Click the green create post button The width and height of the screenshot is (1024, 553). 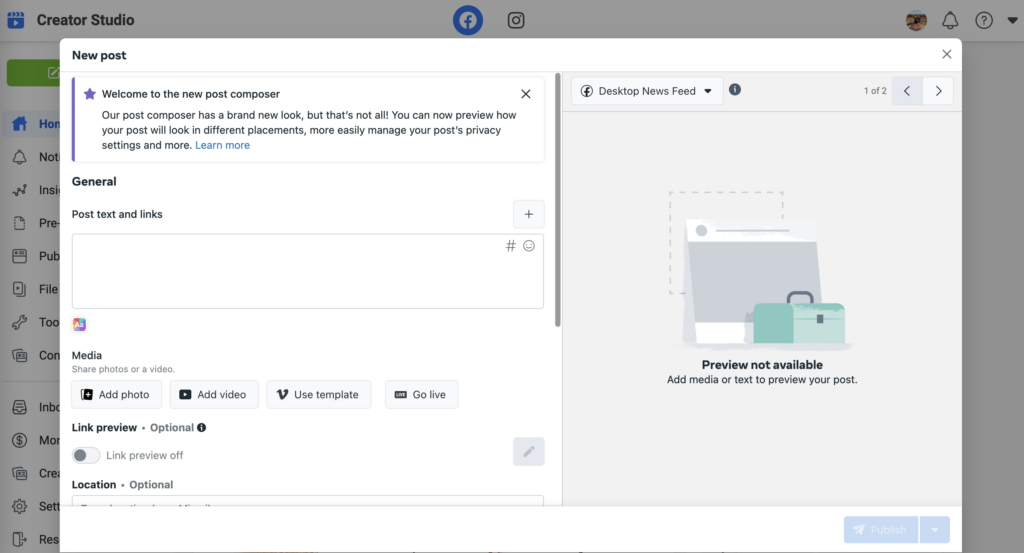(34, 72)
